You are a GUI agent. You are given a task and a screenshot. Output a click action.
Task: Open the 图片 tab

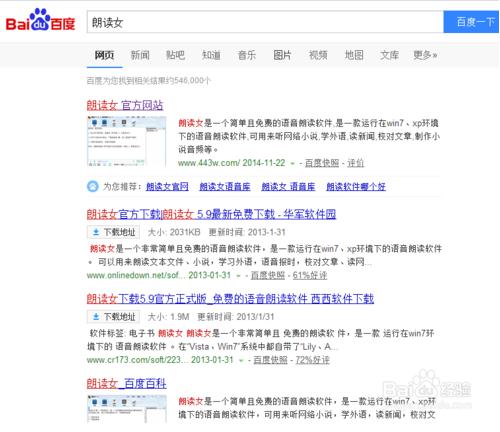pos(282,55)
